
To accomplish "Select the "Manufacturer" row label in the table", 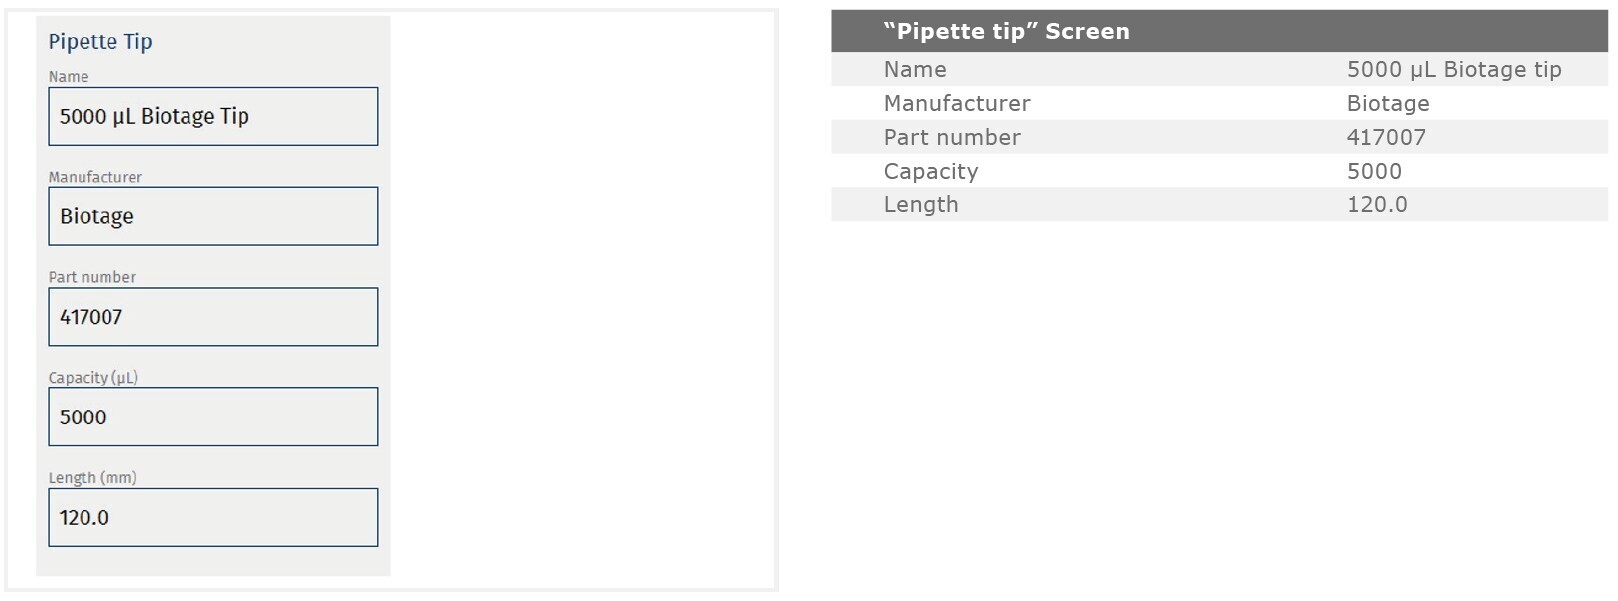I will 956,103.
